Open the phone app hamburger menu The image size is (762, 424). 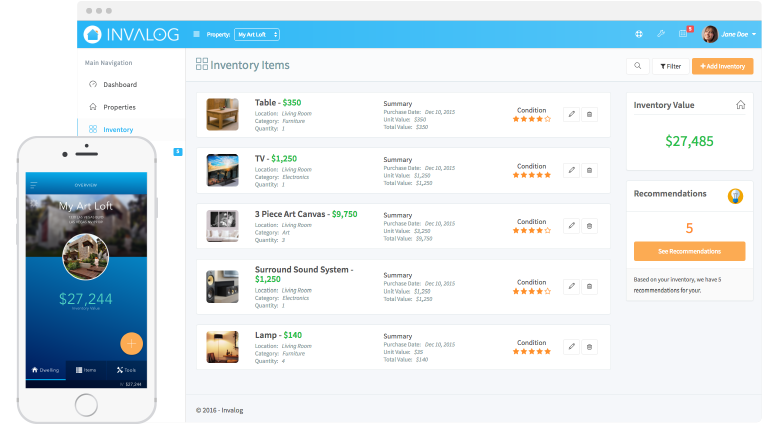pos(33,185)
